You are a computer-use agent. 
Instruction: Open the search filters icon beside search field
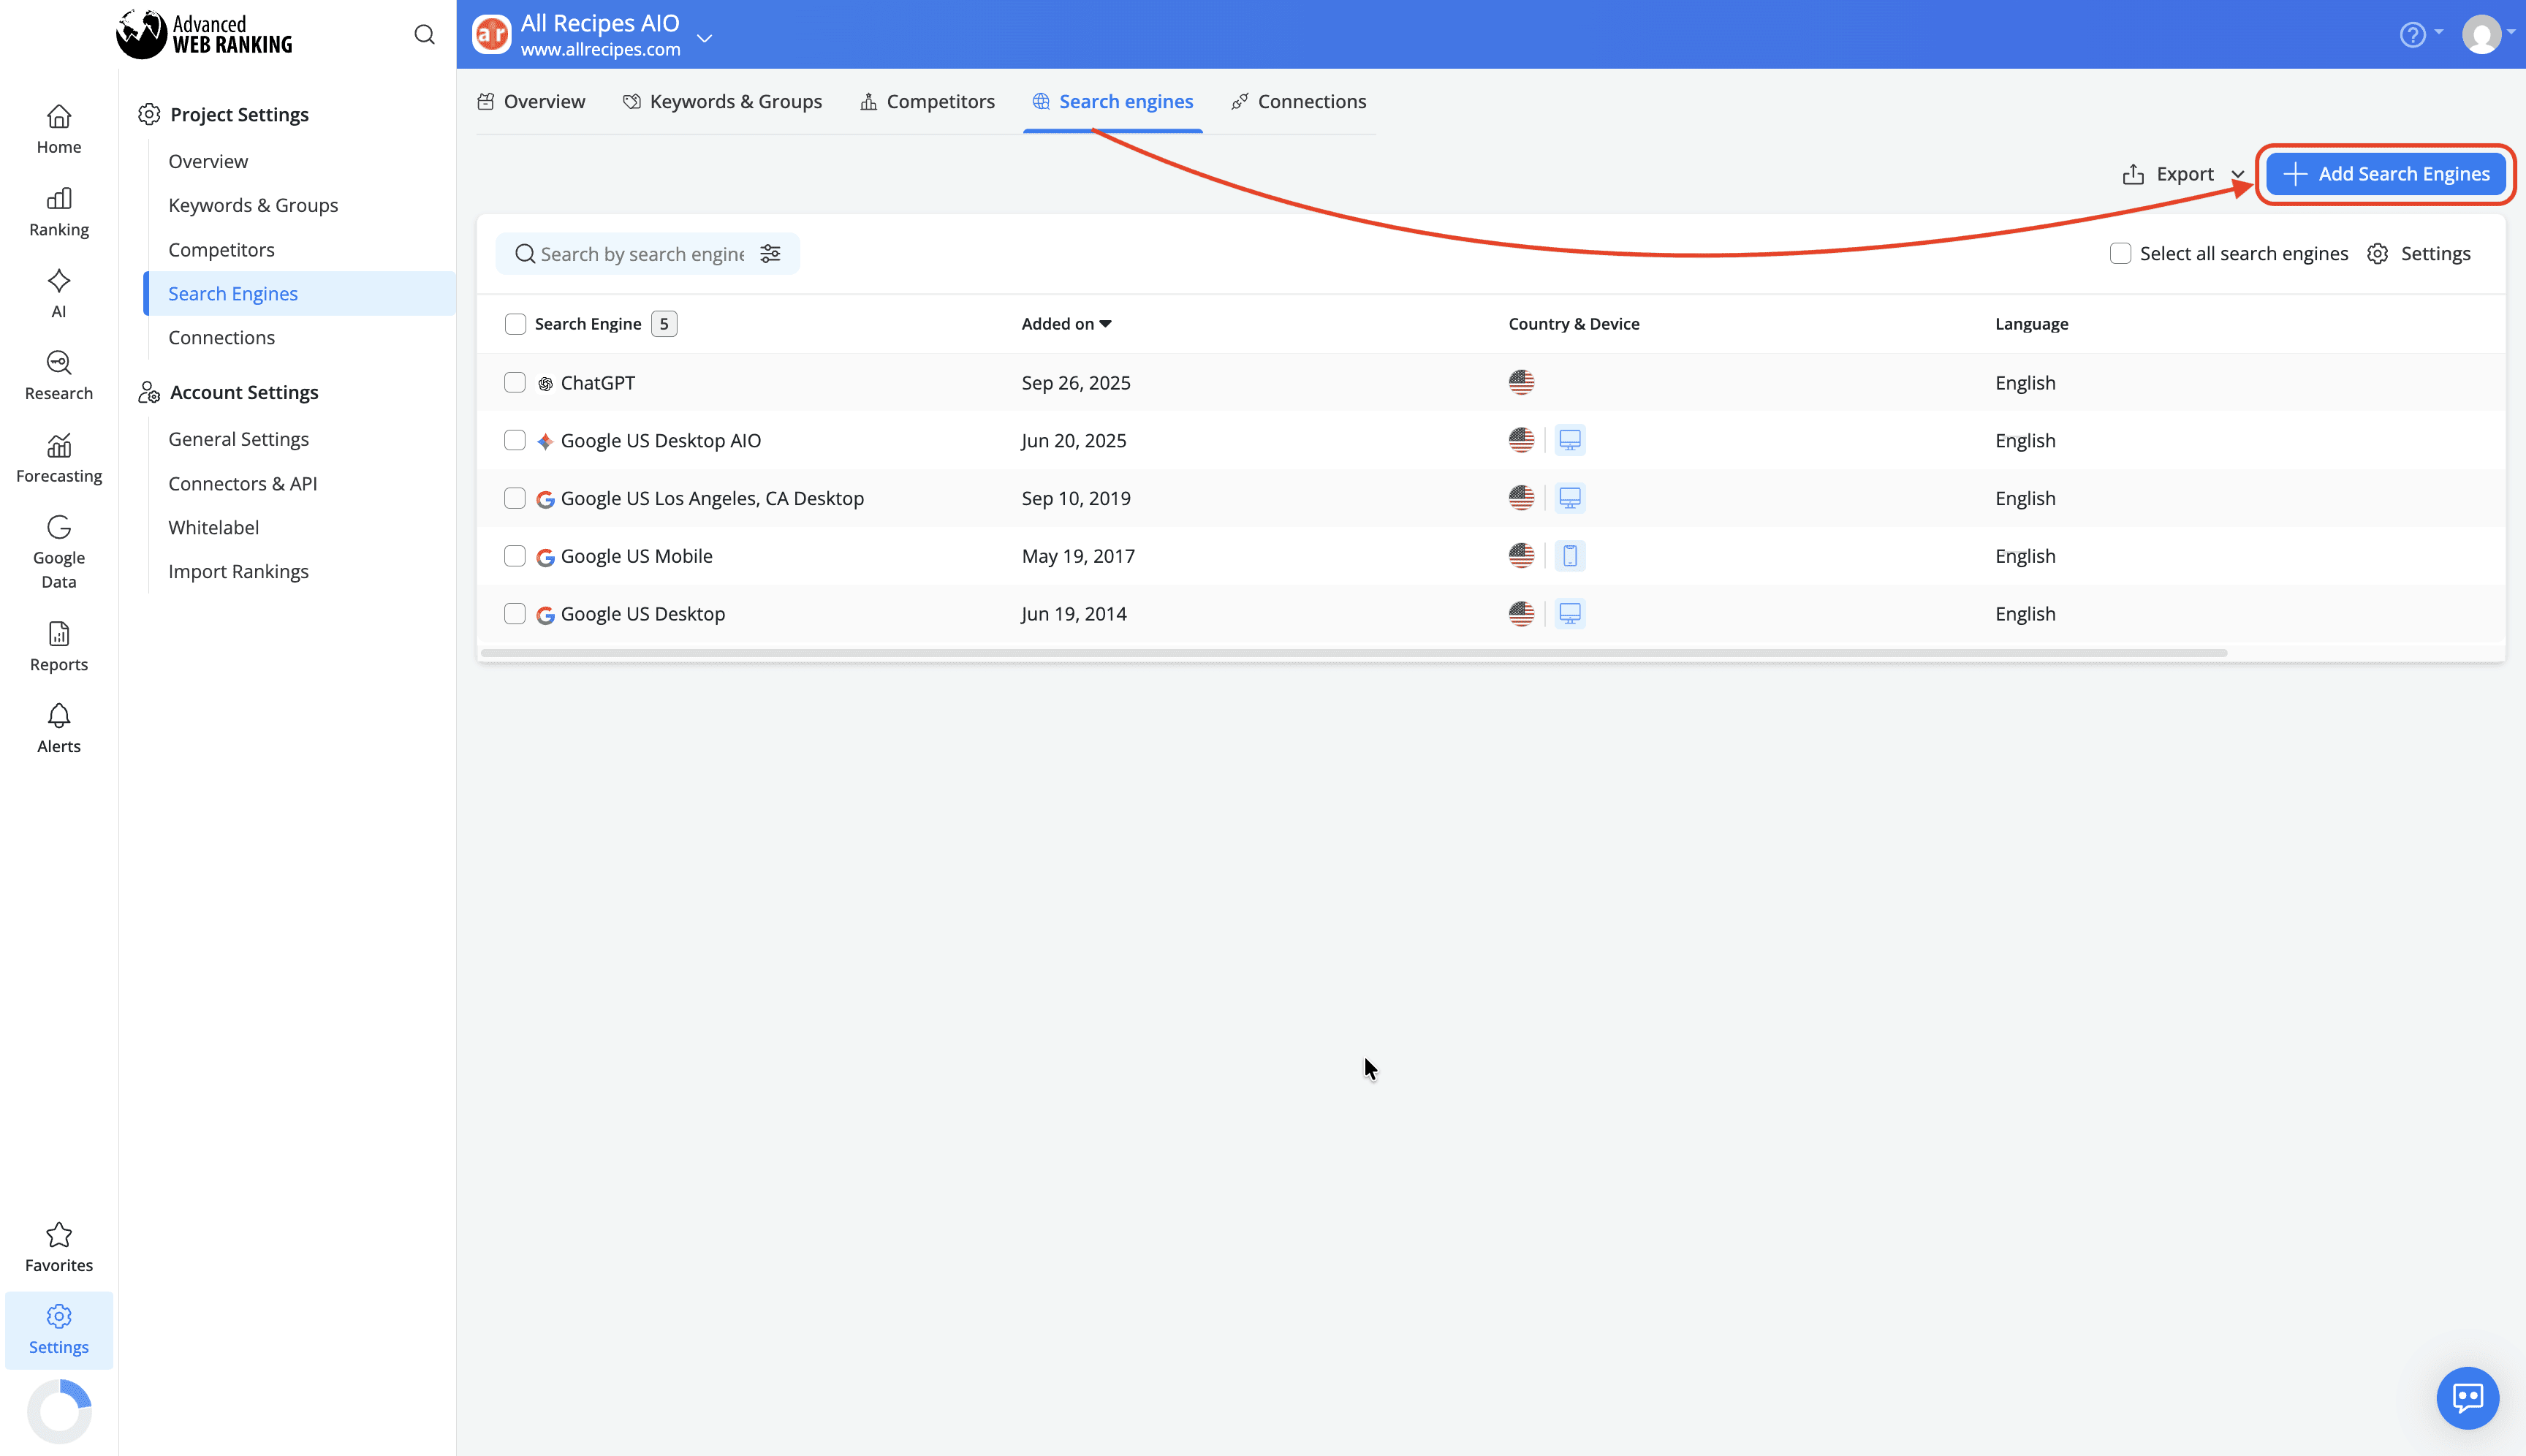point(770,253)
